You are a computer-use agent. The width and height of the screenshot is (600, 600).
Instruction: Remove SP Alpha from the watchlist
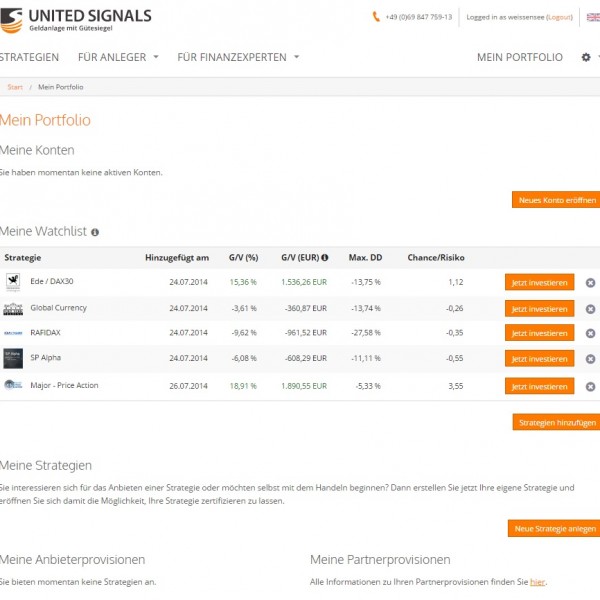(590, 359)
